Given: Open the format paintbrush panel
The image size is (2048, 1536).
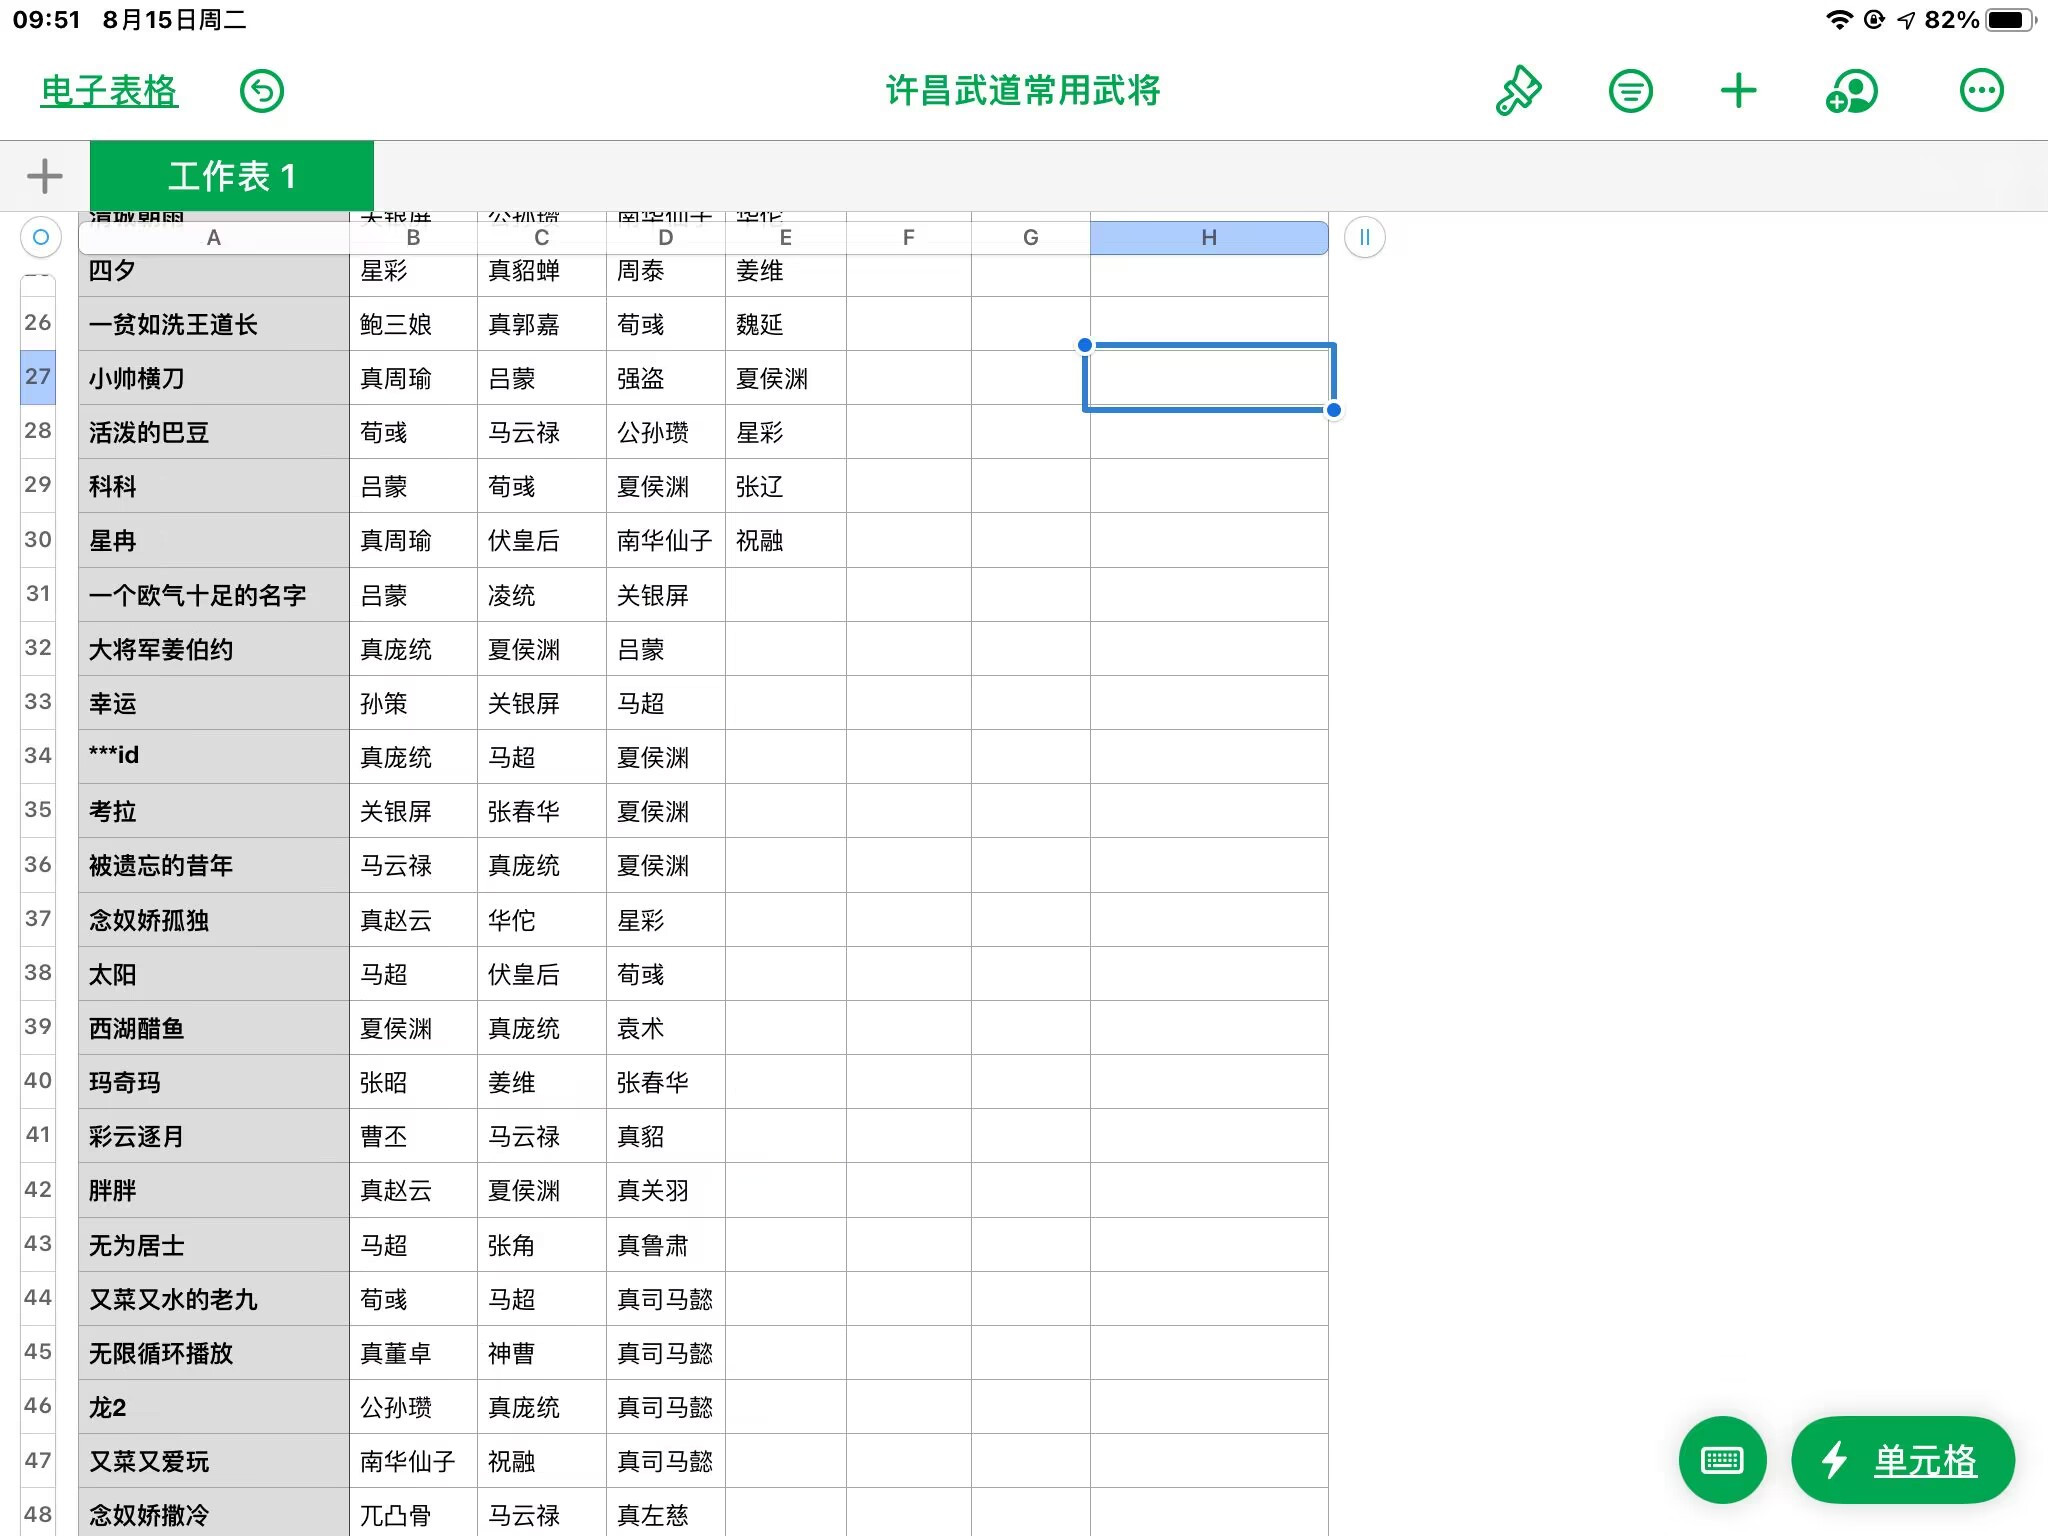Looking at the screenshot, I should pyautogui.click(x=1518, y=91).
